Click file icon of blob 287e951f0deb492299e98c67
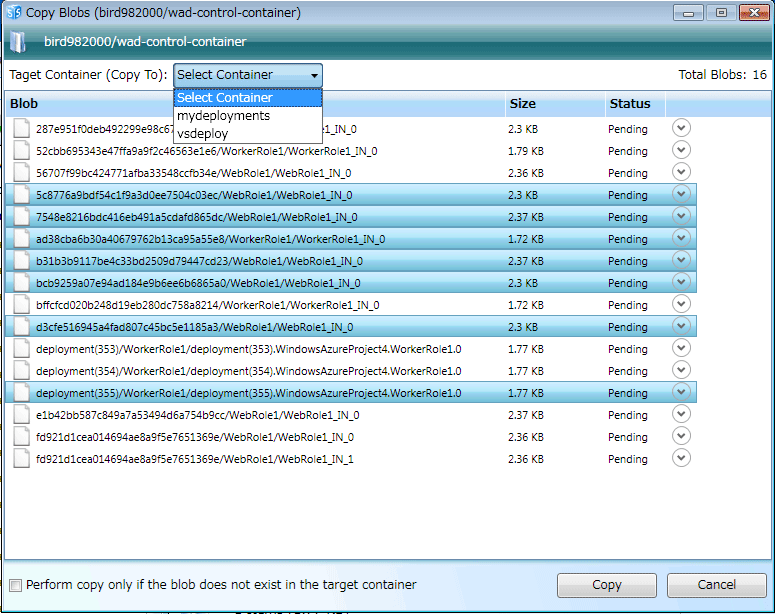 (x=21, y=128)
